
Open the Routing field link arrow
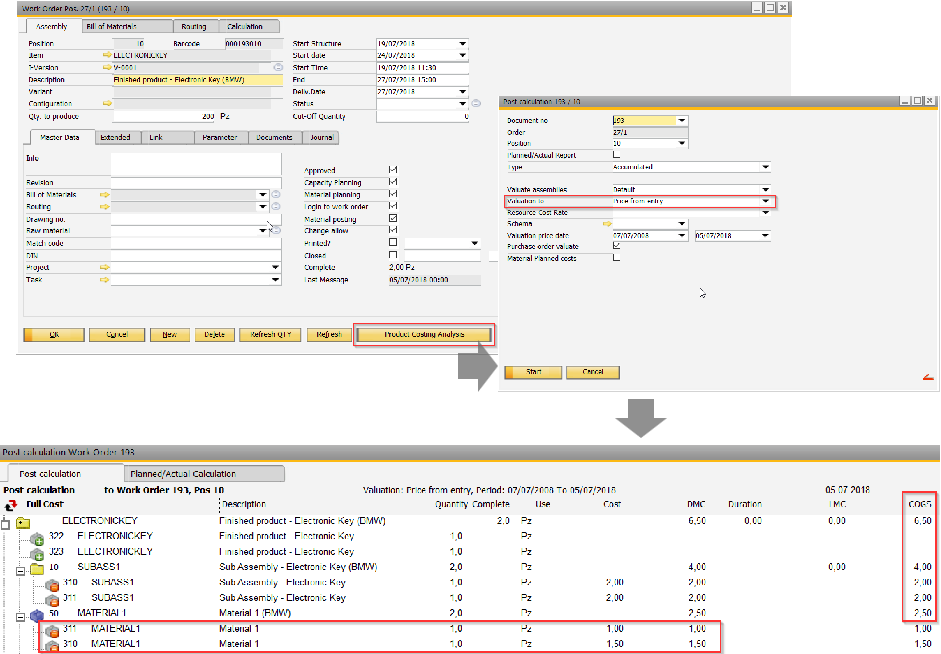104,206
